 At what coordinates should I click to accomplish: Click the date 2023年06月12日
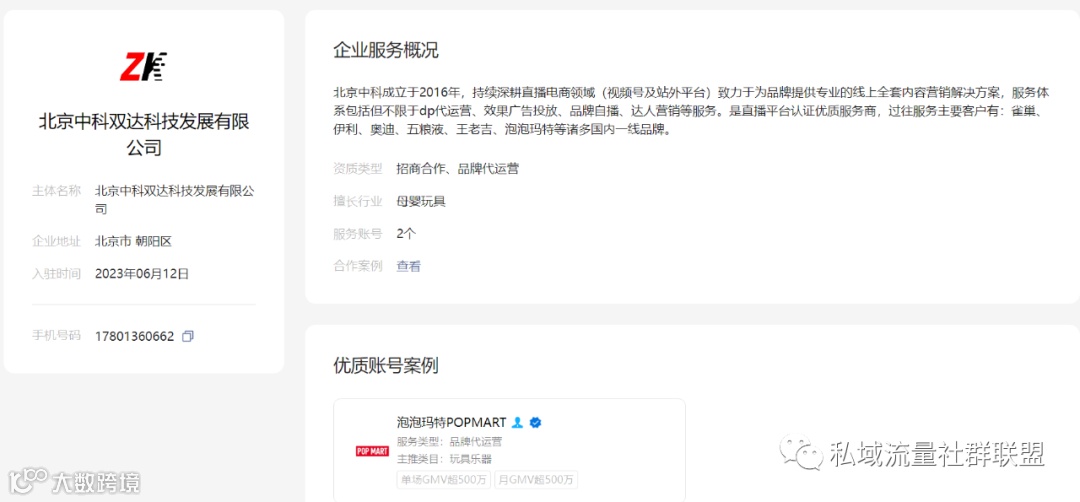click(142, 273)
